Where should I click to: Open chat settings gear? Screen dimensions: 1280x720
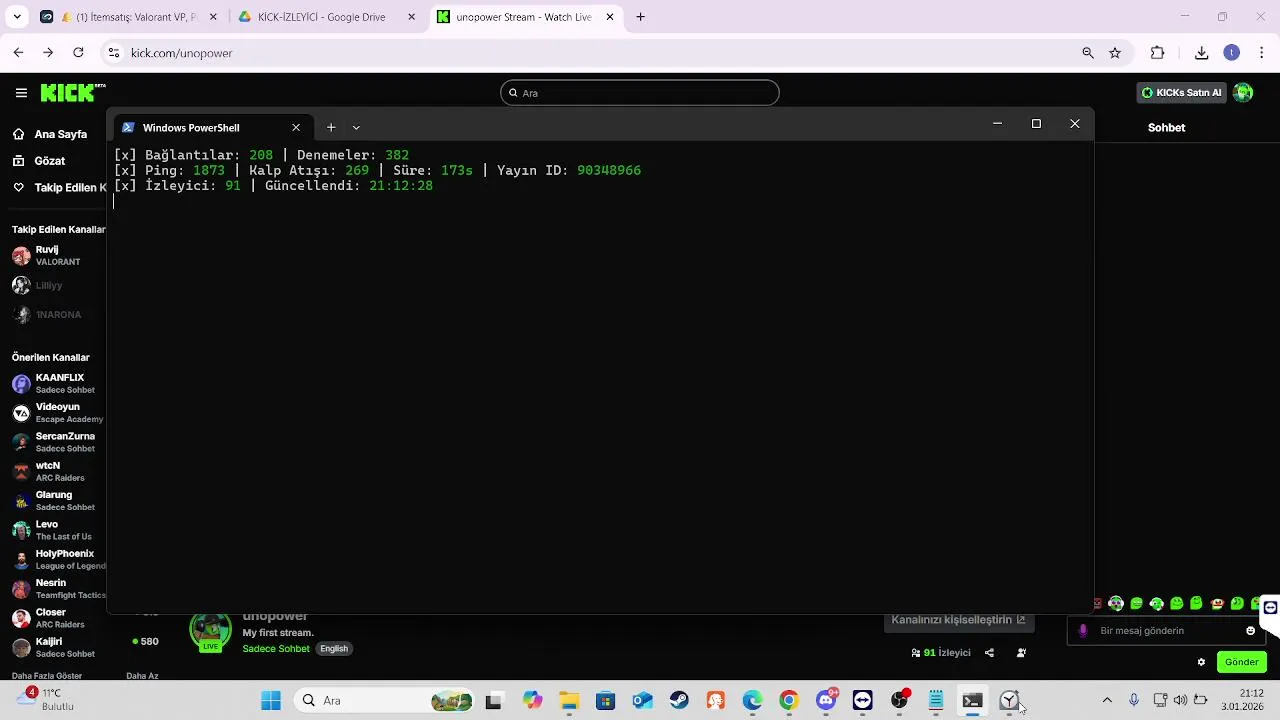(x=1201, y=662)
